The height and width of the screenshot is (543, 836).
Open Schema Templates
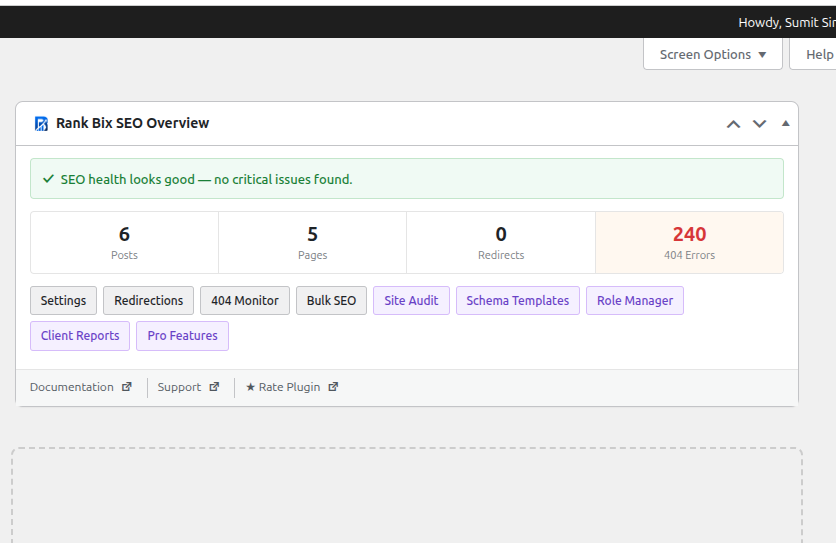517,300
